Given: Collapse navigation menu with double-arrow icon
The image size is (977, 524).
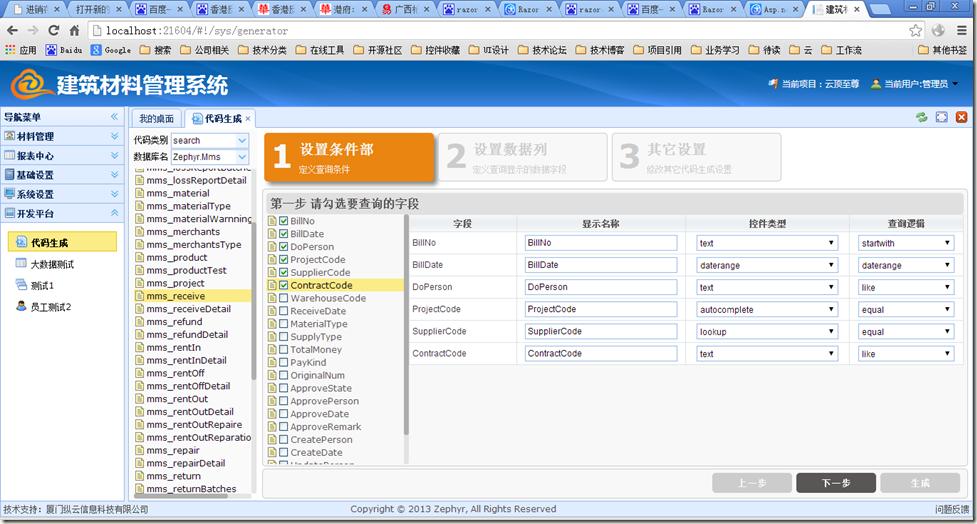Looking at the screenshot, I should (x=114, y=117).
